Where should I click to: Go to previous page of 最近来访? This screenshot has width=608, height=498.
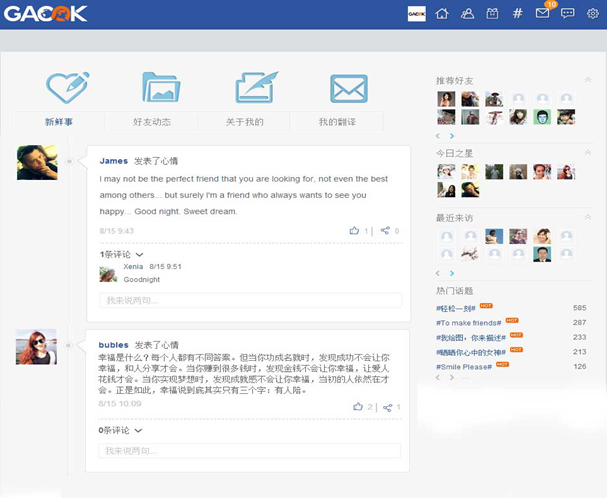(x=438, y=273)
